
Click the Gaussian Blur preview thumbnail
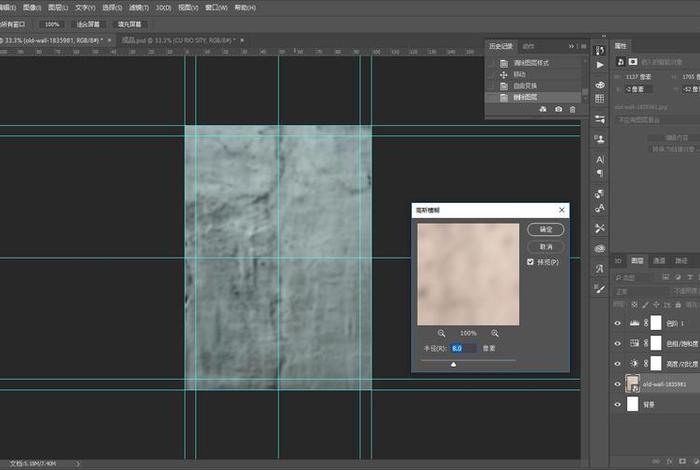[468, 274]
